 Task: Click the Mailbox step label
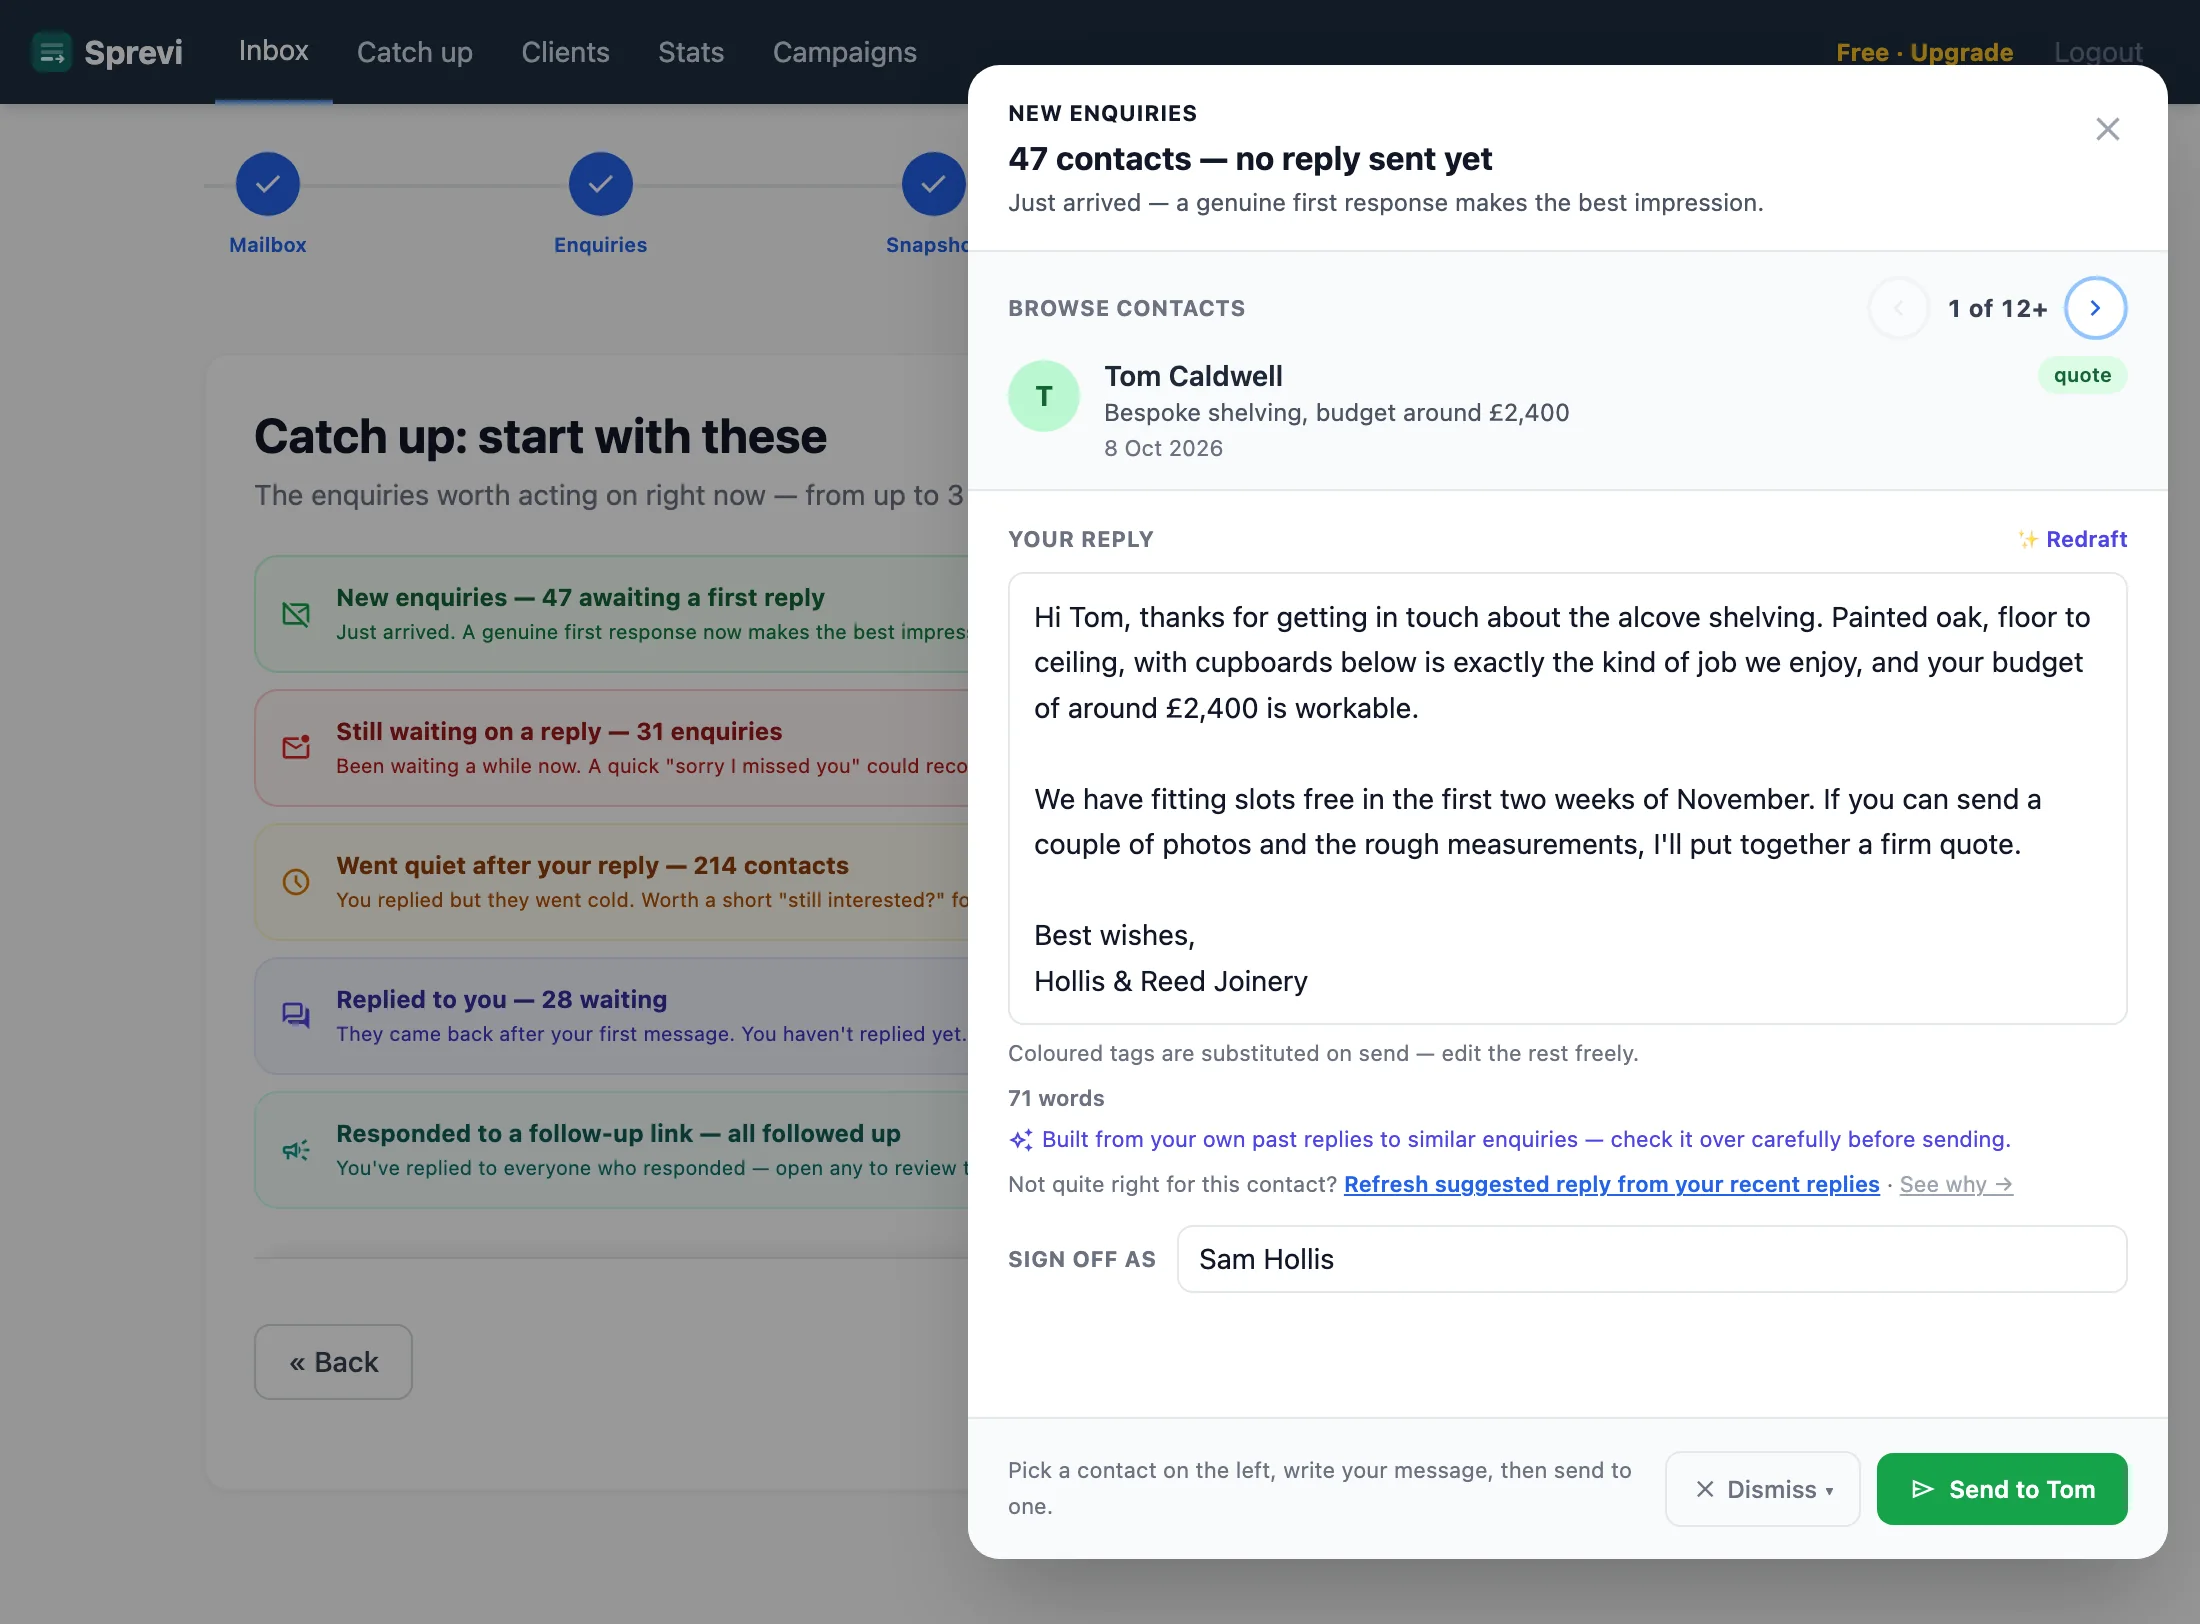click(x=268, y=245)
